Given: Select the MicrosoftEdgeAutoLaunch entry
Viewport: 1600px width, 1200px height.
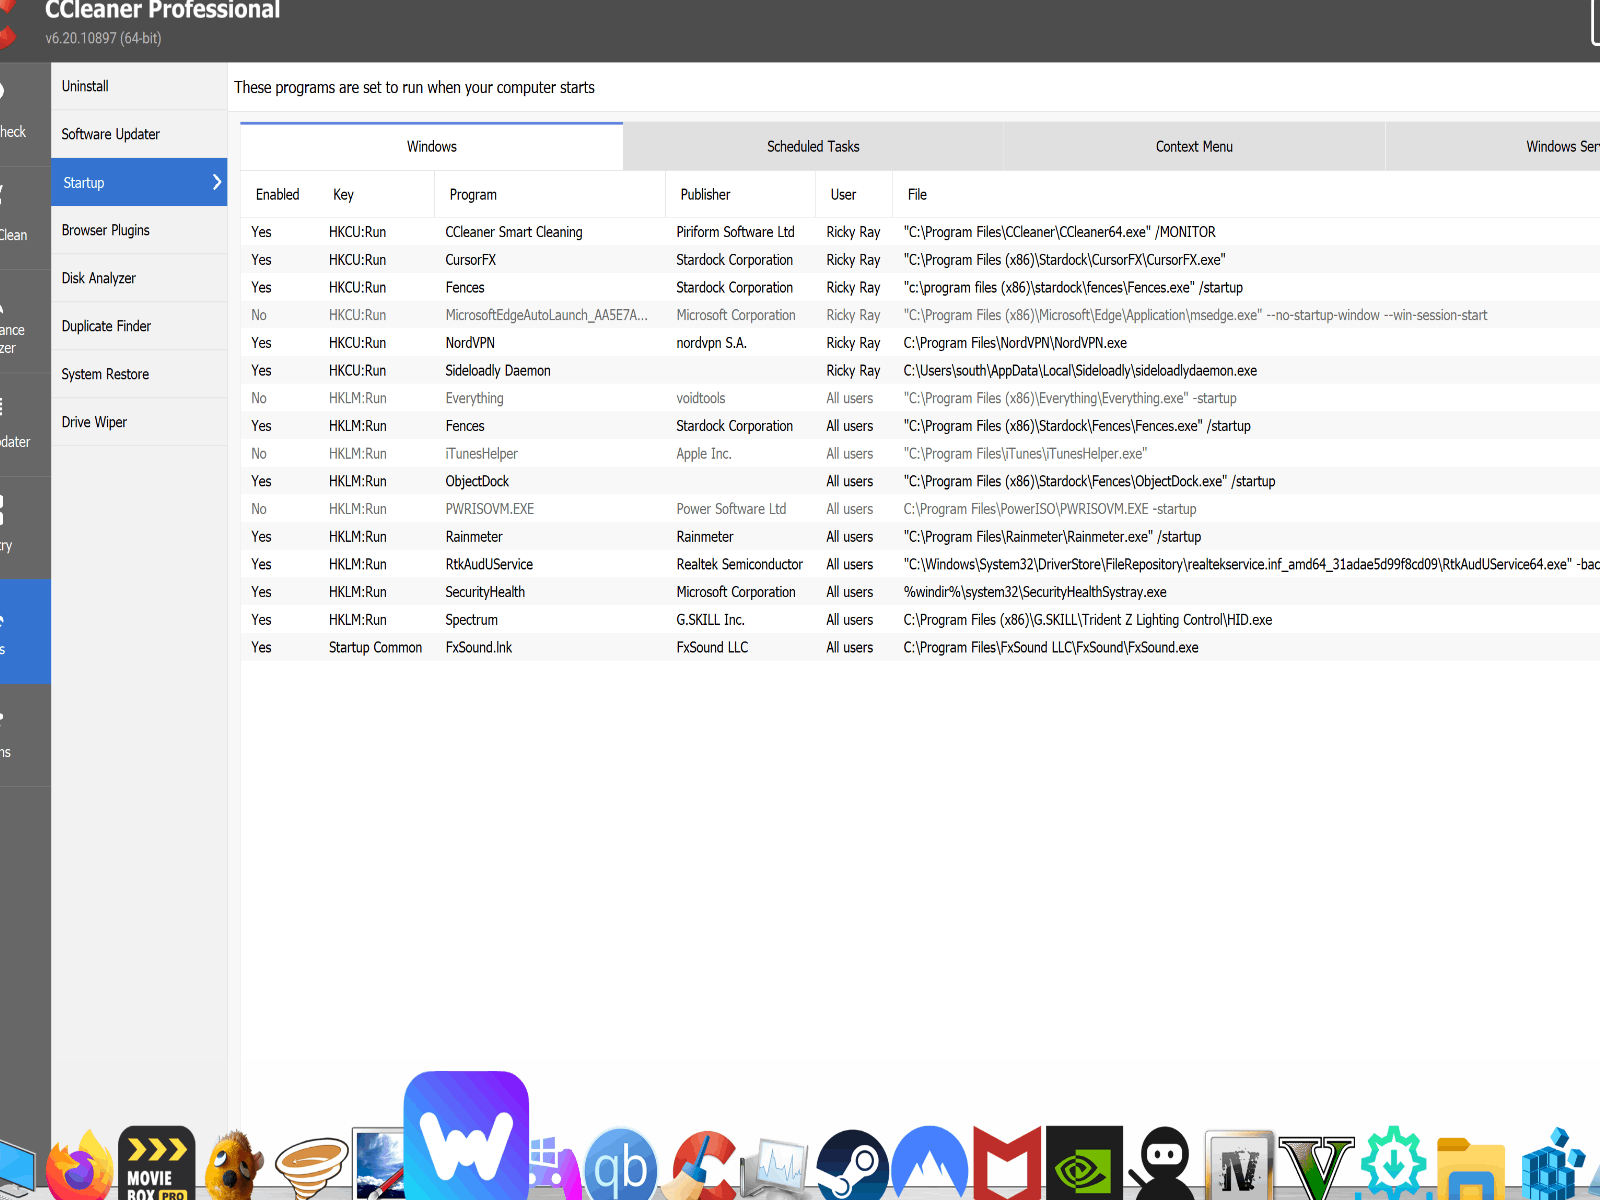Looking at the screenshot, I should (x=920, y=315).
